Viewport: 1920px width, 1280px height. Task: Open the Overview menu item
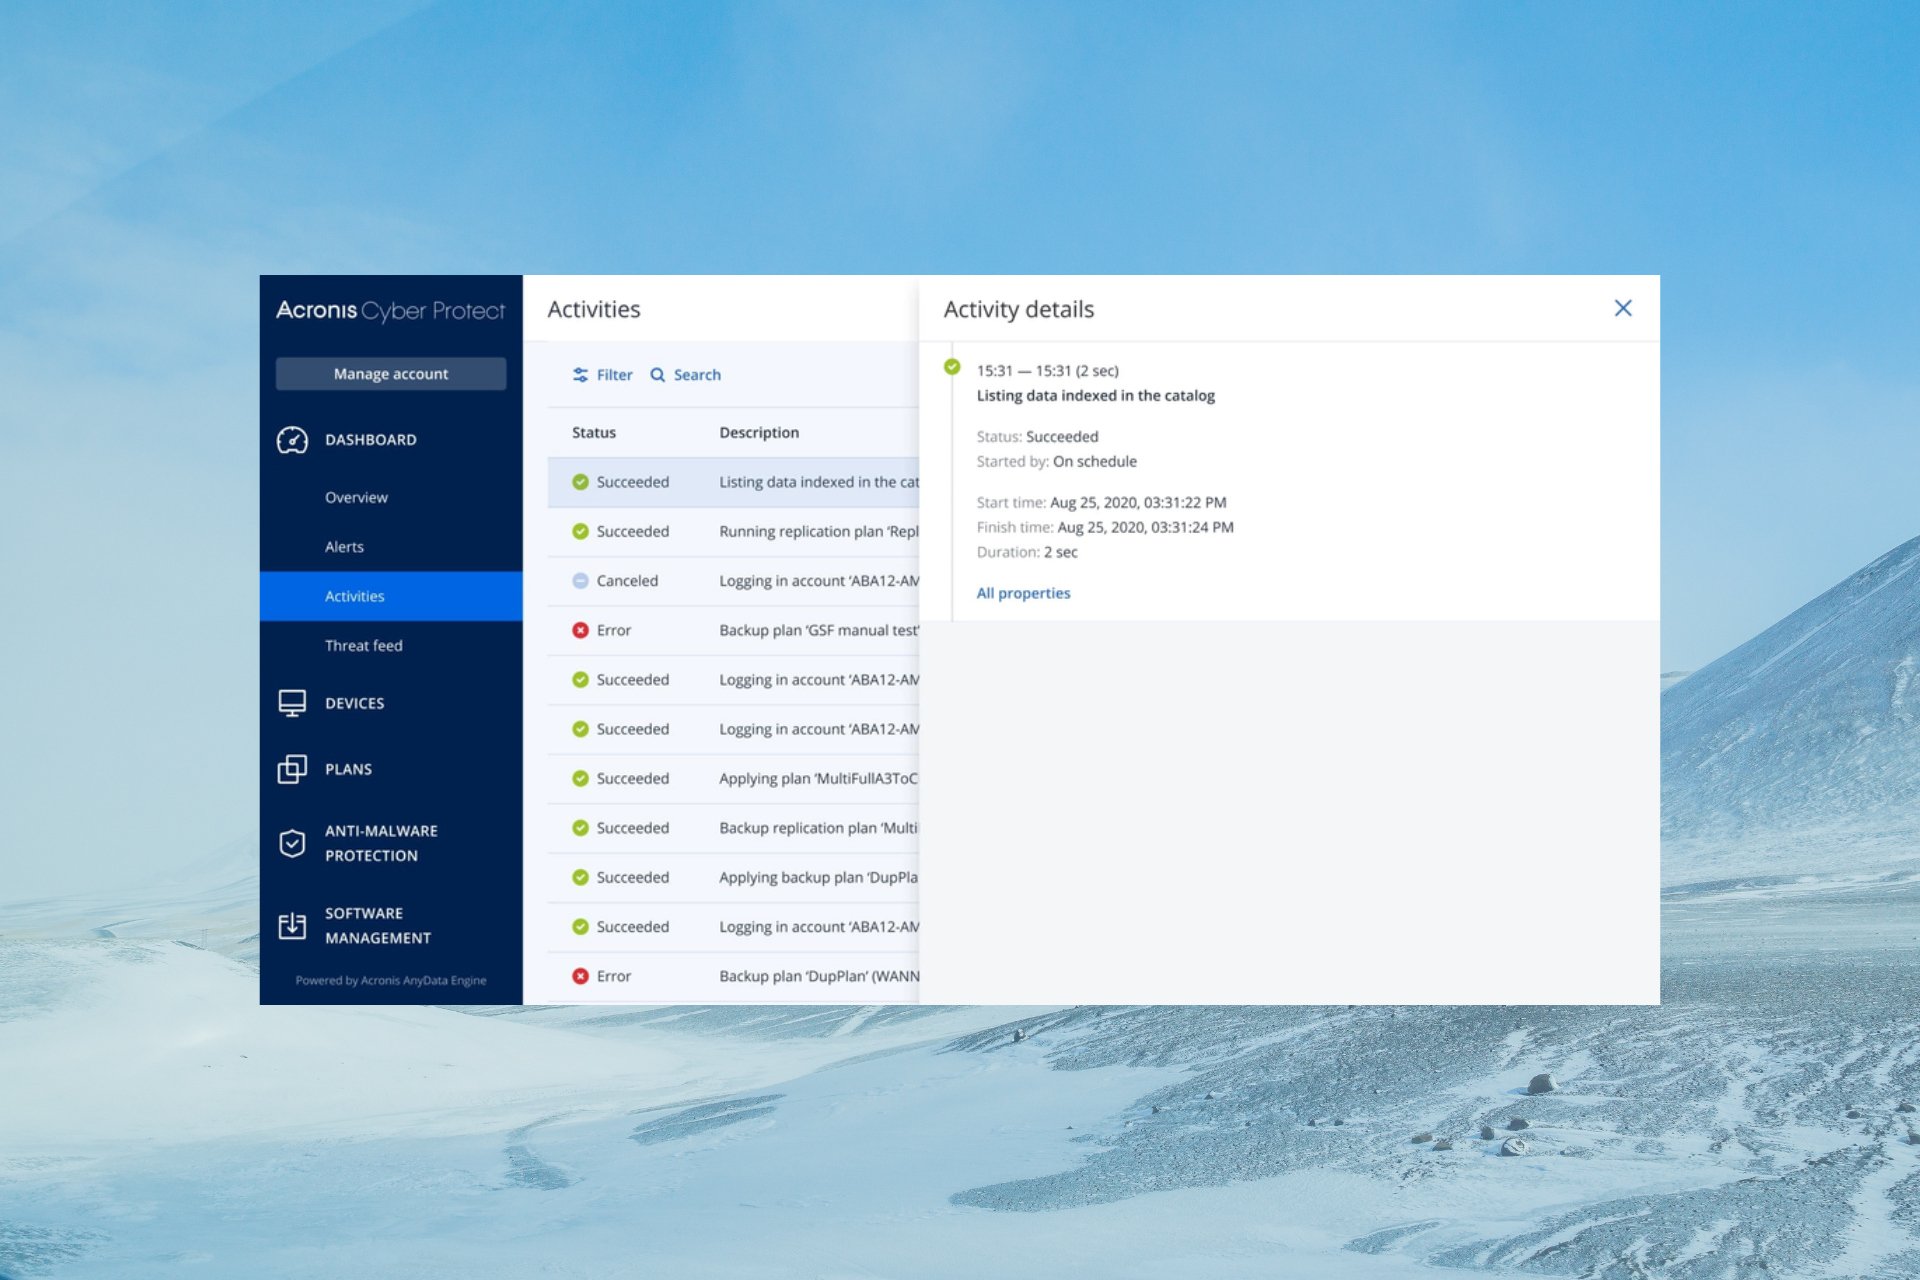coord(356,497)
